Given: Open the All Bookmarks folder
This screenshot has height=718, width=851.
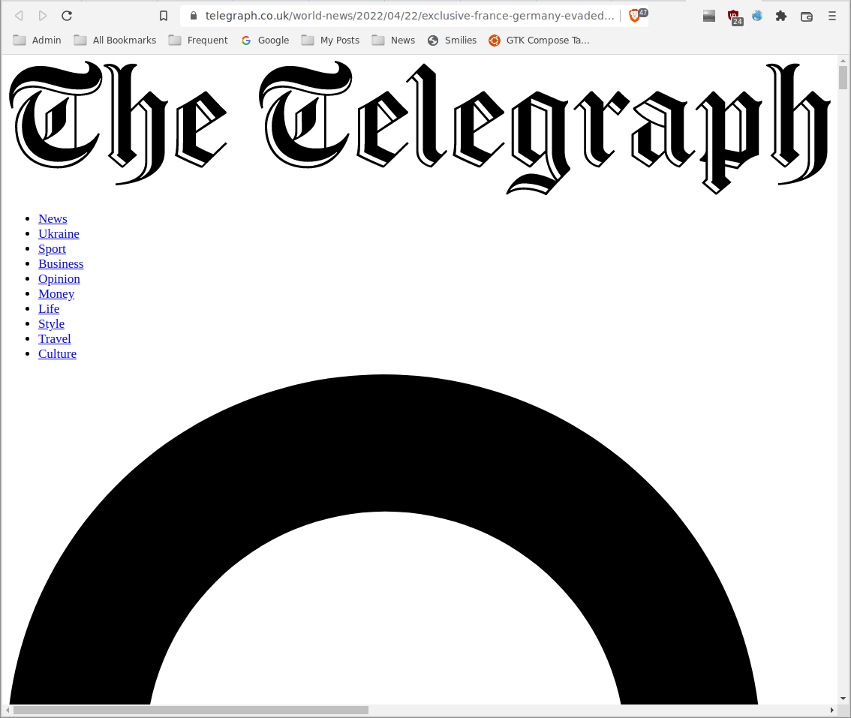Looking at the screenshot, I should 115,40.
